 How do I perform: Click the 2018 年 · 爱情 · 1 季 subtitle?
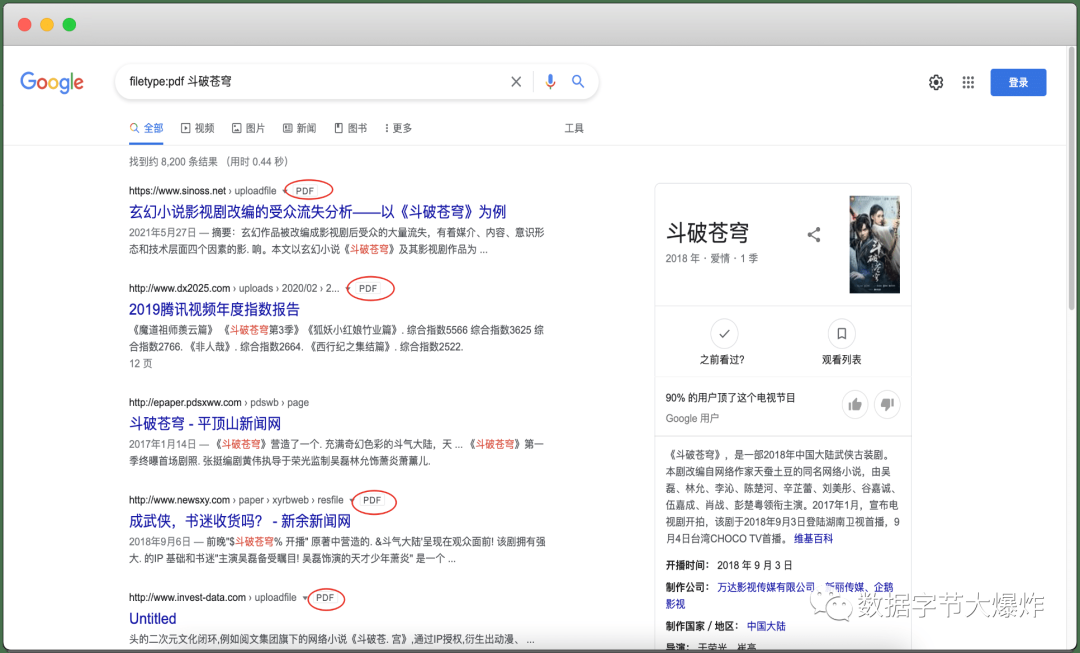coord(712,258)
